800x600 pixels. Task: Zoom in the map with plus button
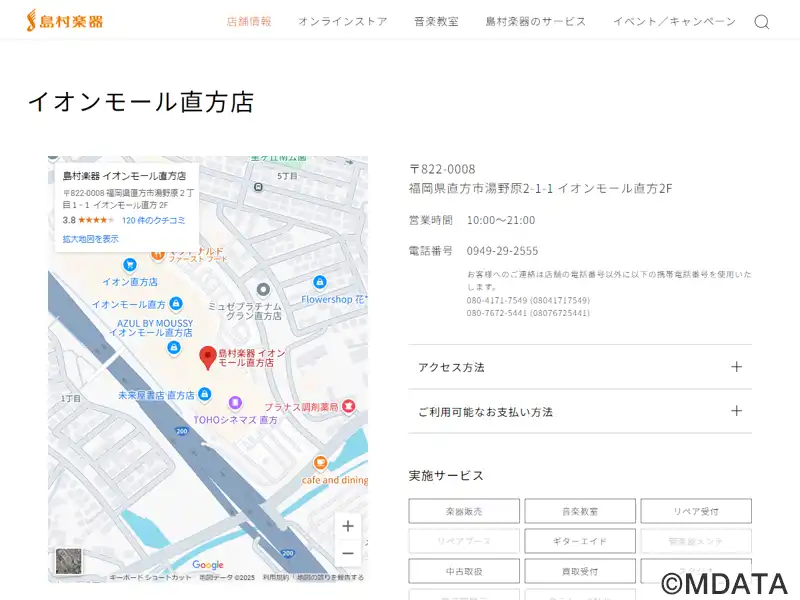(x=348, y=526)
